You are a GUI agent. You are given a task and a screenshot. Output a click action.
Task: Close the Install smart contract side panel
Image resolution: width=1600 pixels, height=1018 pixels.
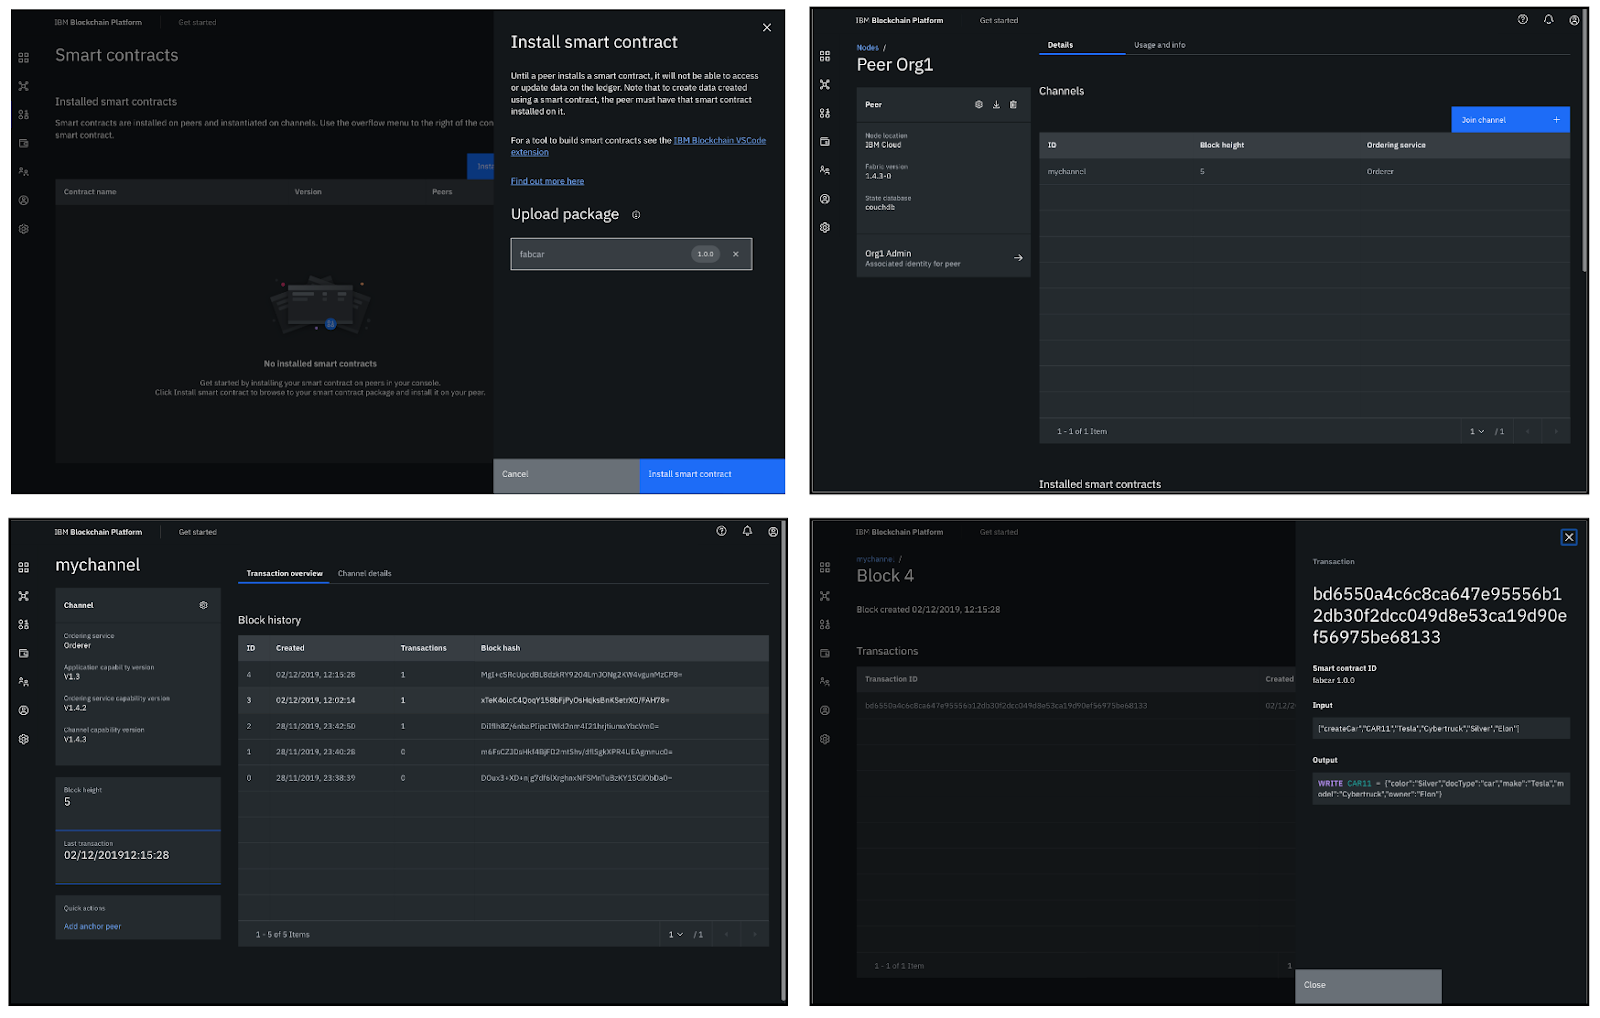pyautogui.click(x=767, y=28)
